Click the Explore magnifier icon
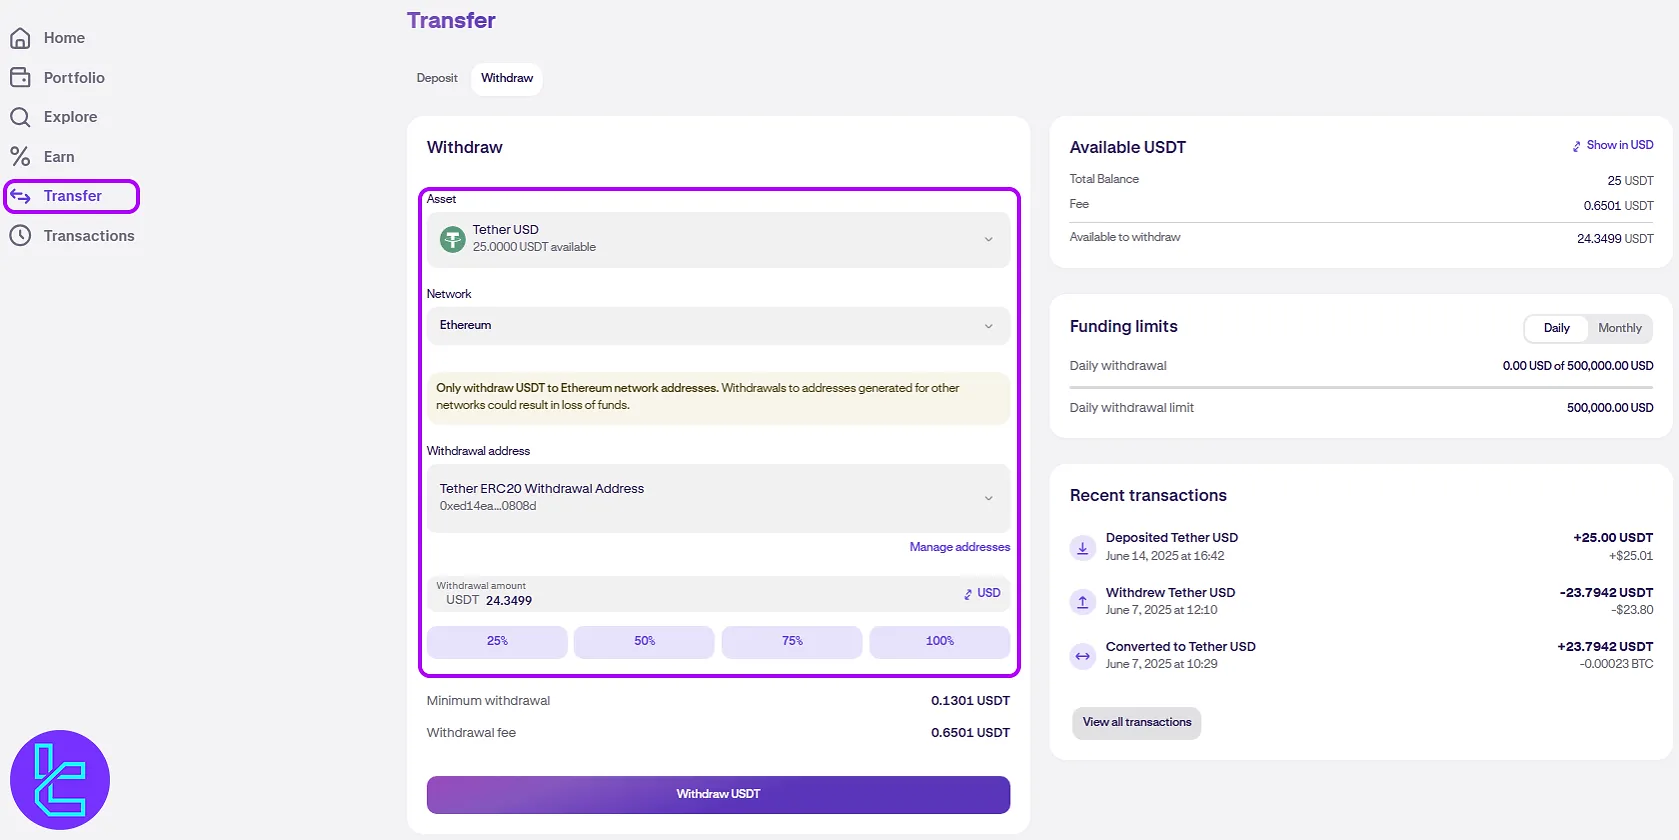The width and height of the screenshot is (1679, 840). point(20,117)
